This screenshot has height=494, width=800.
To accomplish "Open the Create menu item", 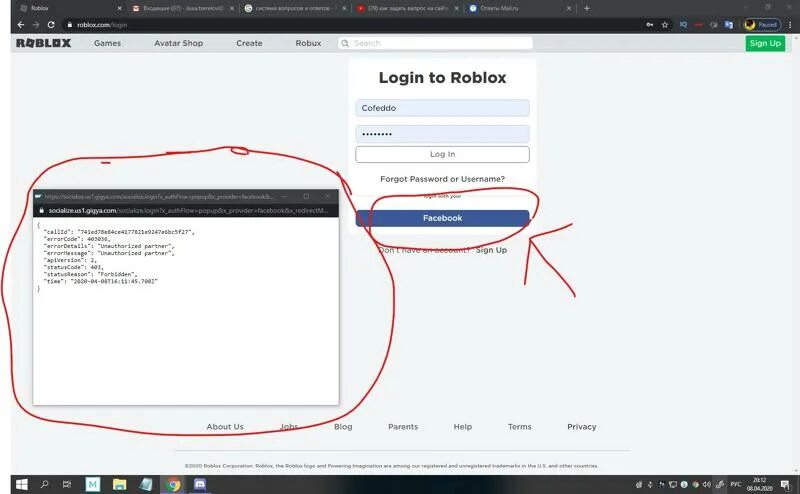I will 249,43.
